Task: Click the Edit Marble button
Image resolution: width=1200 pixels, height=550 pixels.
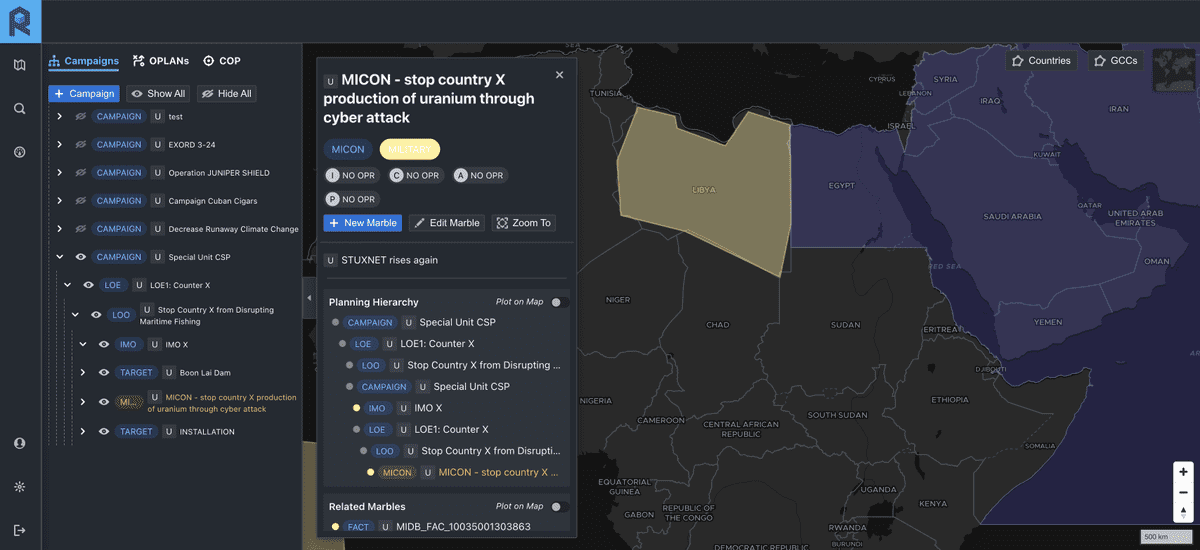Action: (448, 223)
